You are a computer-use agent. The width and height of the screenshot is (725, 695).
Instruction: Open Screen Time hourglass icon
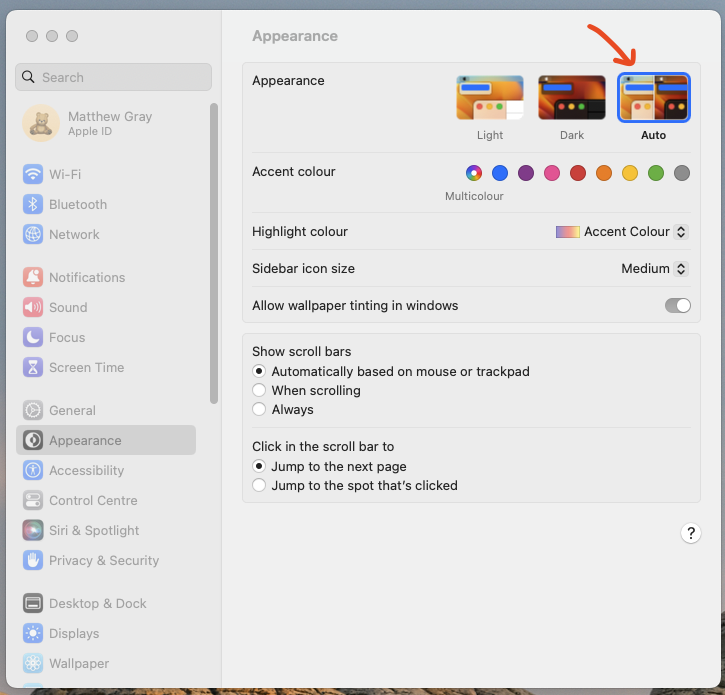tap(33, 367)
